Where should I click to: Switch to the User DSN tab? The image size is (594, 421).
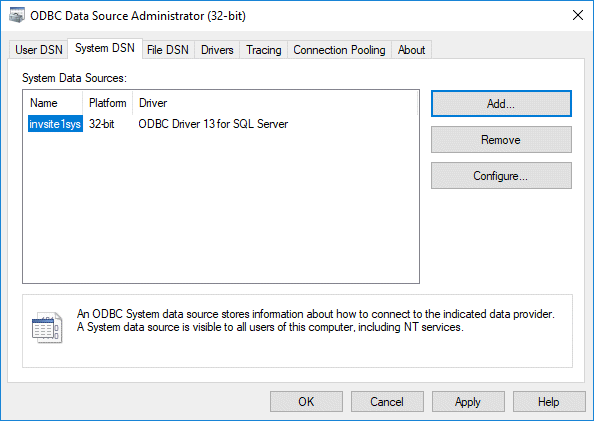39,50
